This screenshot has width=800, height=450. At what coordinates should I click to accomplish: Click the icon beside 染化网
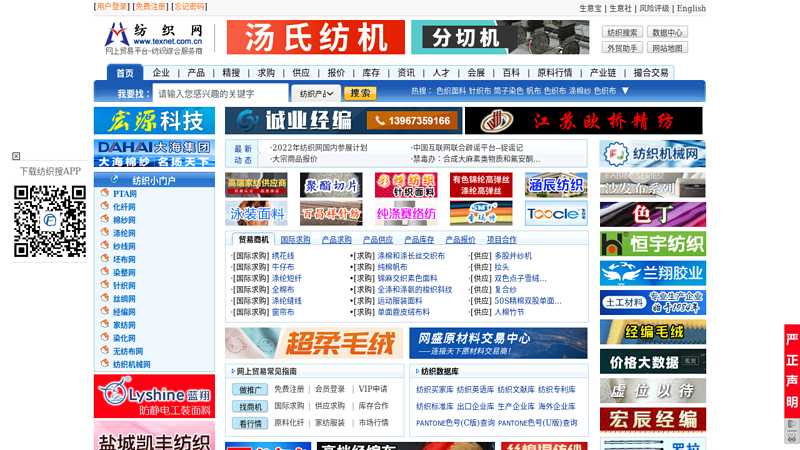tap(105, 337)
